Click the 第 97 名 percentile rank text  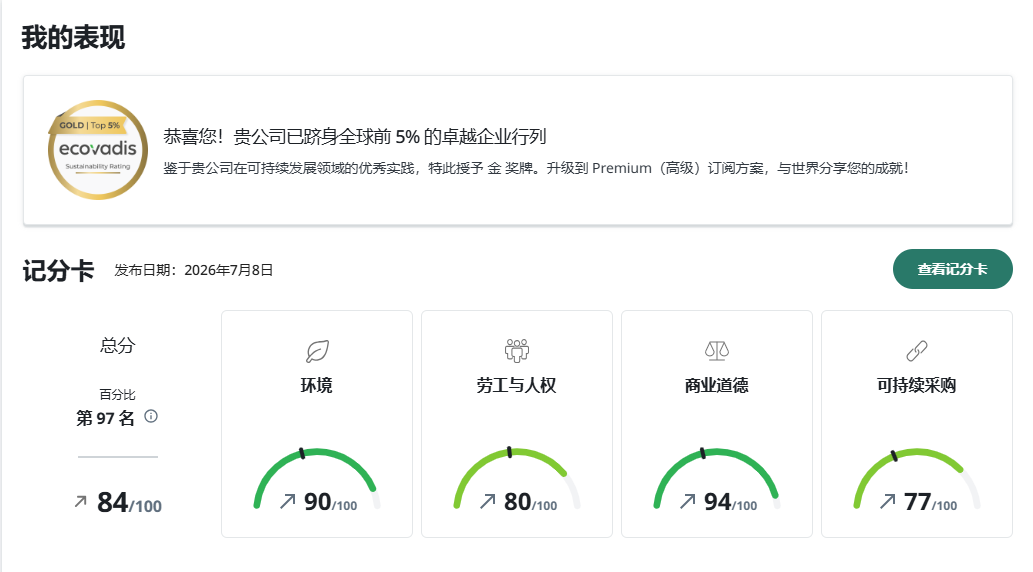coord(105,418)
